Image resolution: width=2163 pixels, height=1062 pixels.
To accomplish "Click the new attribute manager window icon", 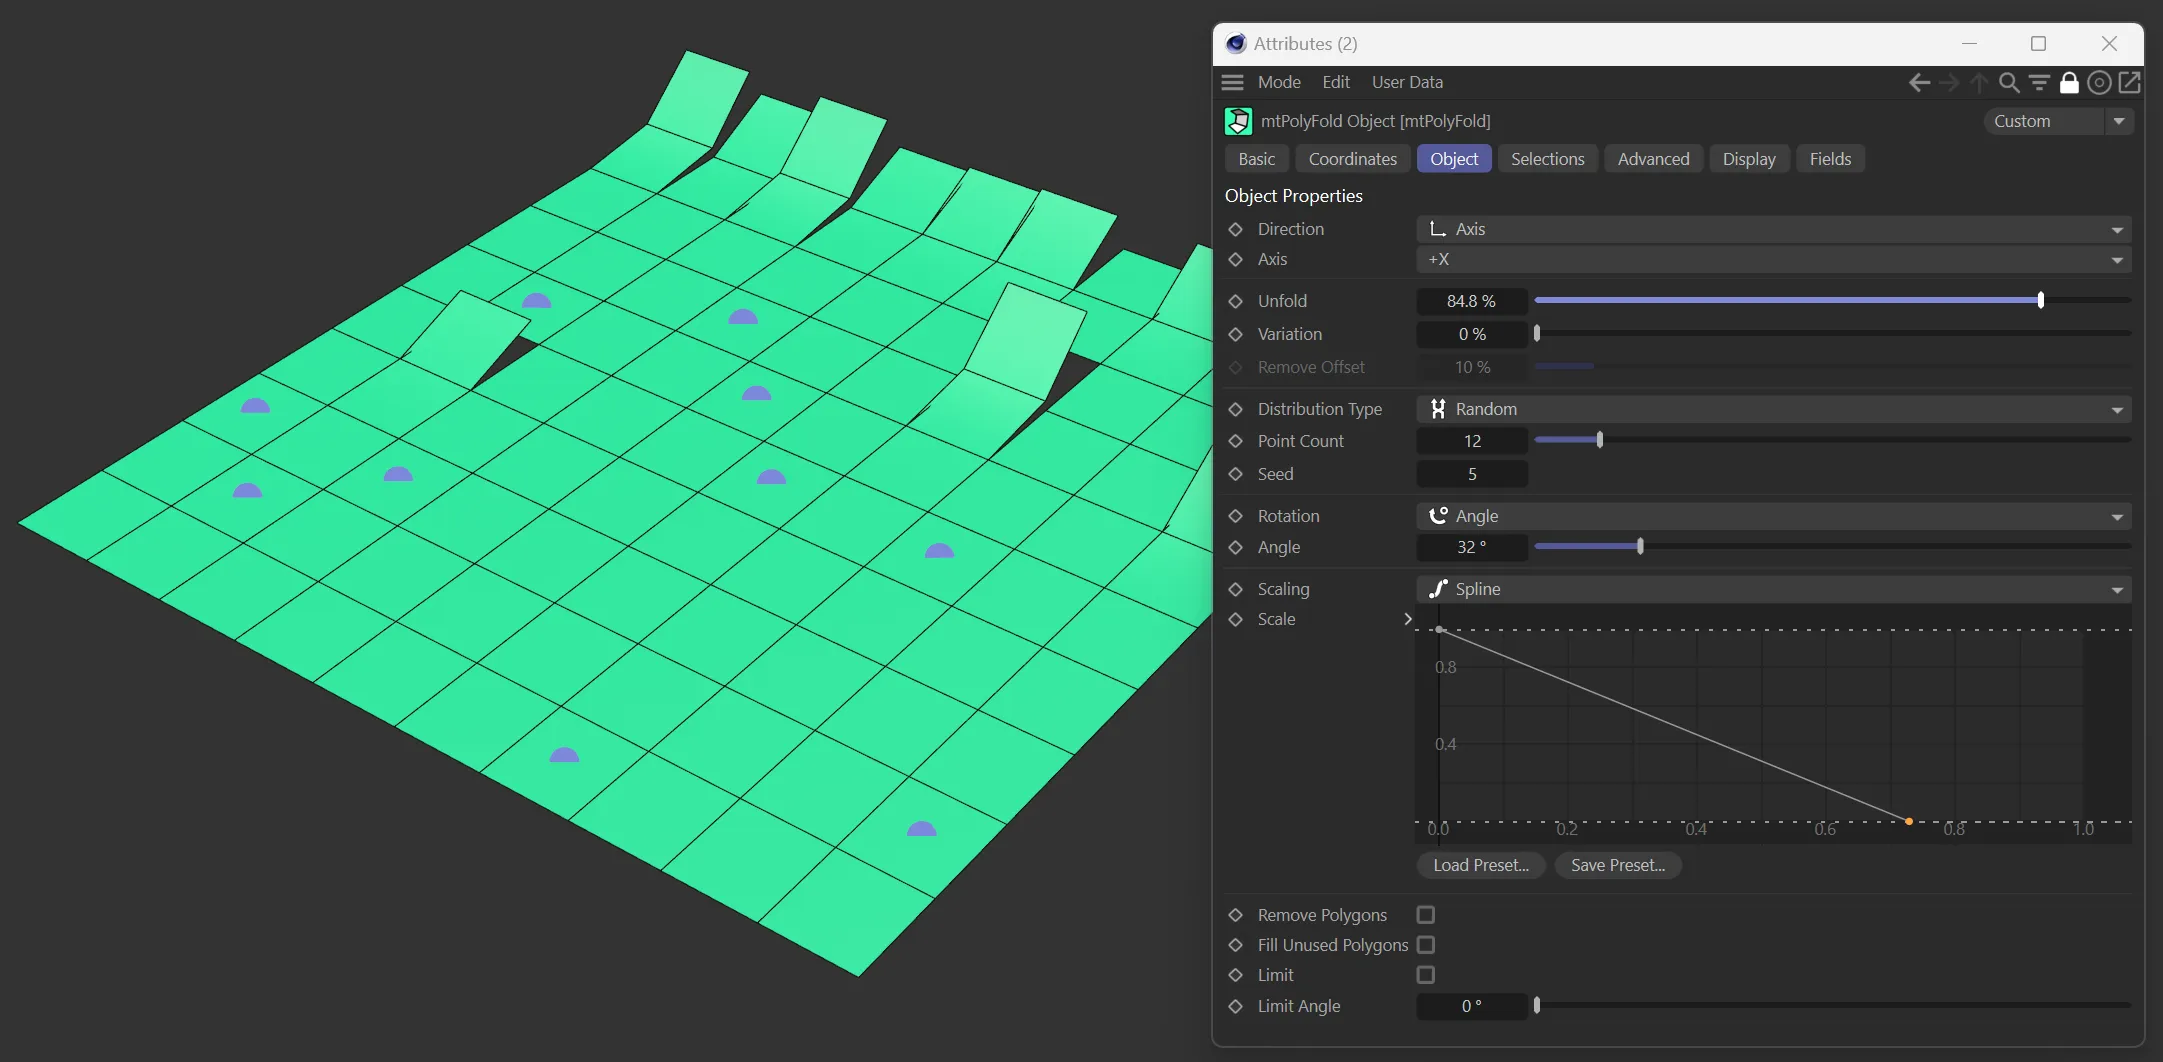I will click(2129, 83).
